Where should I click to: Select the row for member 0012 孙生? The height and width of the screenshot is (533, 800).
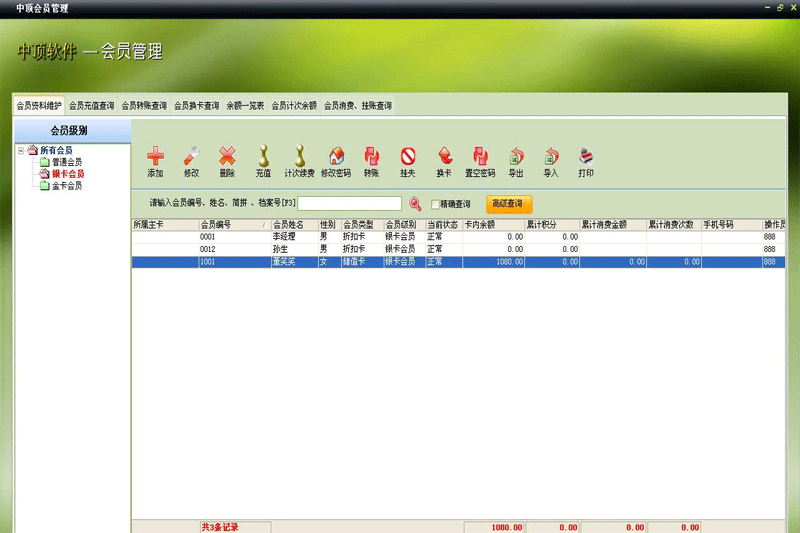(458, 249)
